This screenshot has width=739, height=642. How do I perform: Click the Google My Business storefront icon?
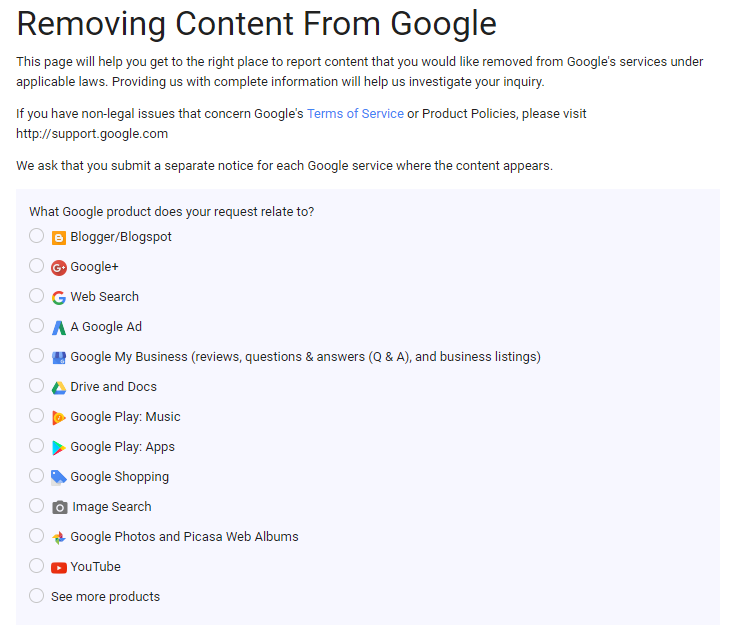click(x=59, y=358)
